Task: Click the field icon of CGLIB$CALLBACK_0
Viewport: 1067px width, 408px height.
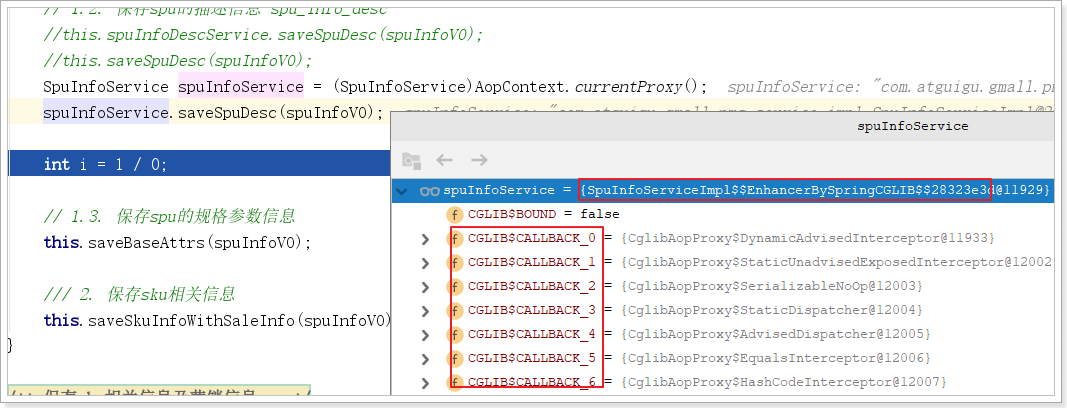Action: tap(455, 238)
